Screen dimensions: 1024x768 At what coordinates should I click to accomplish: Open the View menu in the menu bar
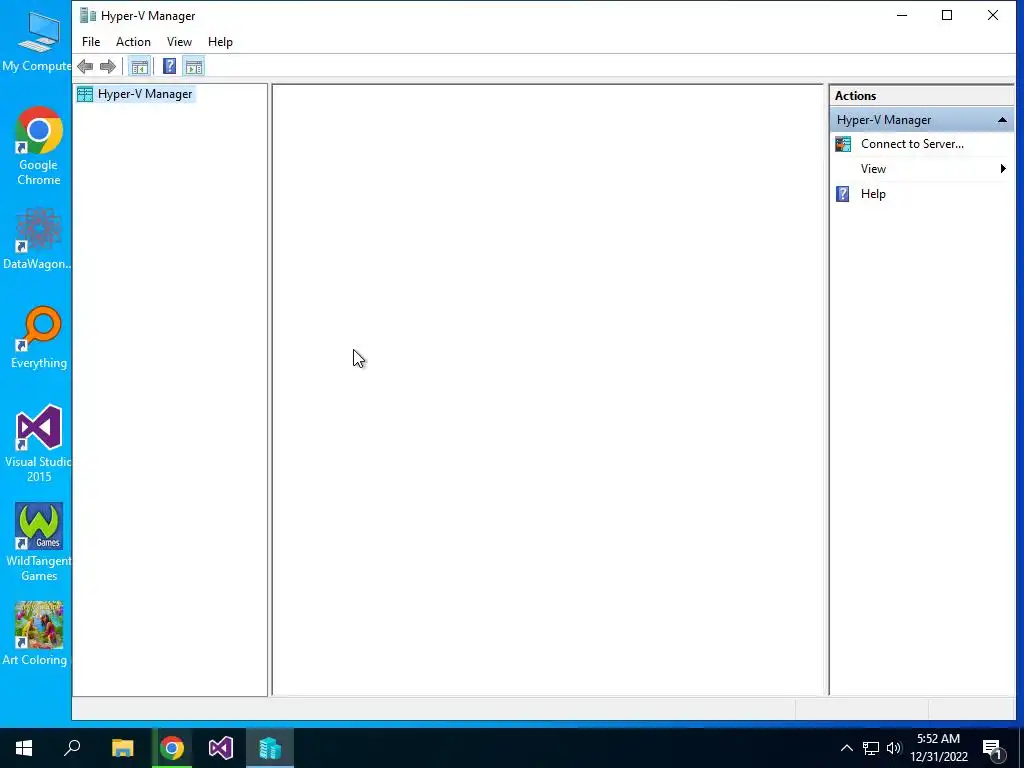[179, 42]
